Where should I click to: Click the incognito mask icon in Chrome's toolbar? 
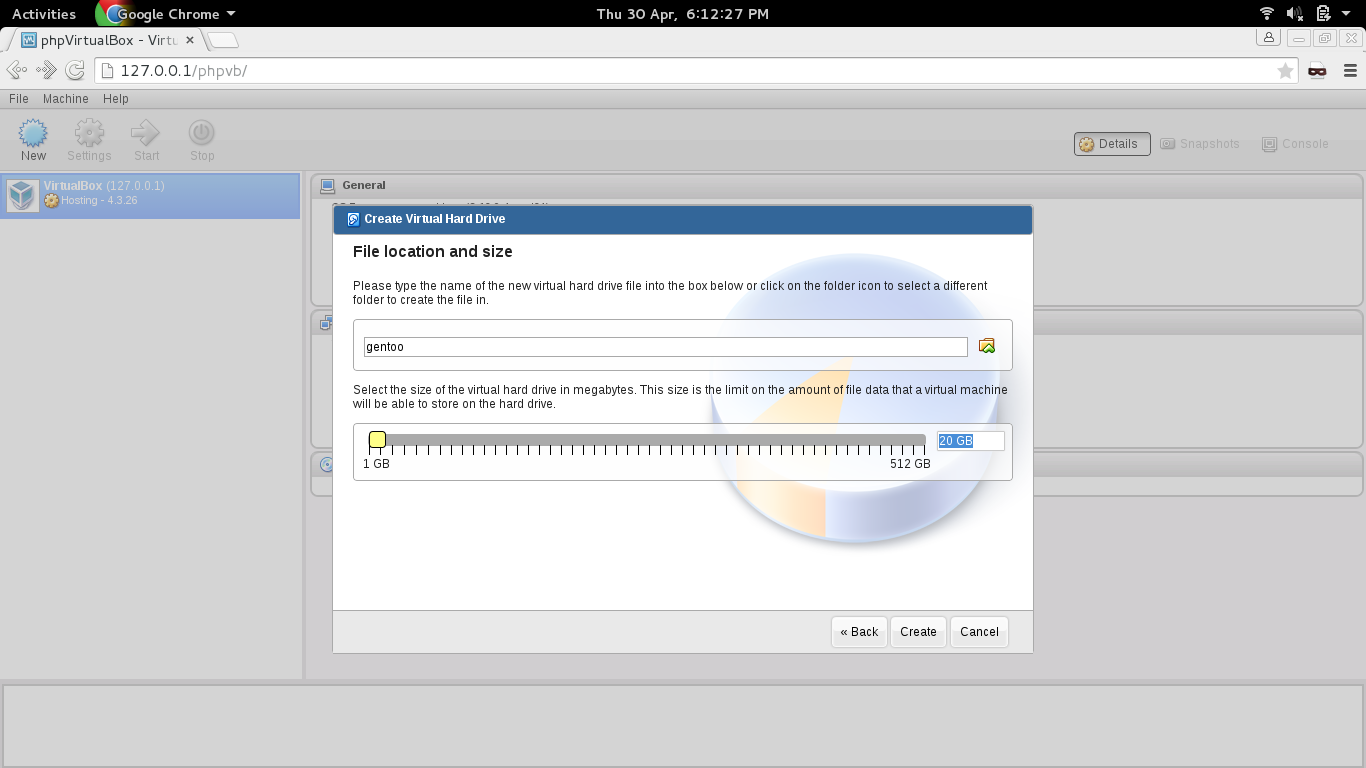point(1317,70)
